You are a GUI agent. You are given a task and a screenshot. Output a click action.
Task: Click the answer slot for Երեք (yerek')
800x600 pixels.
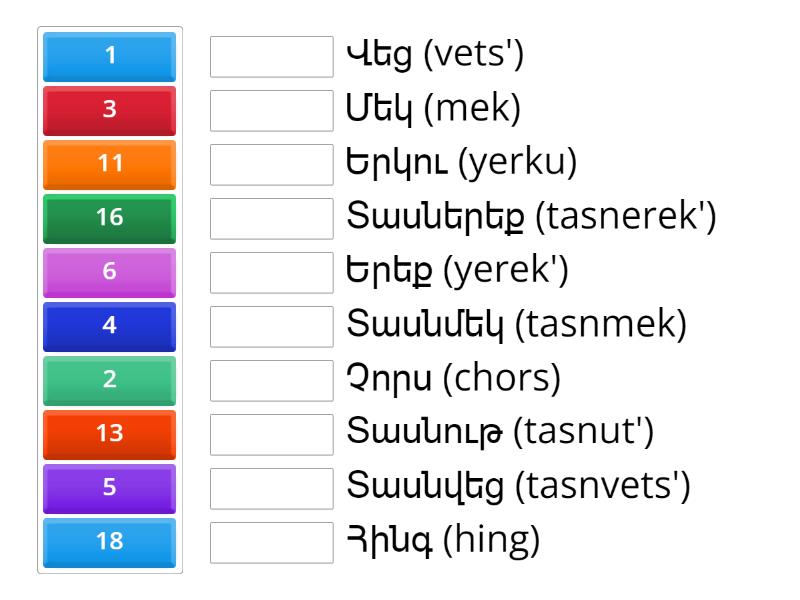click(x=272, y=273)
